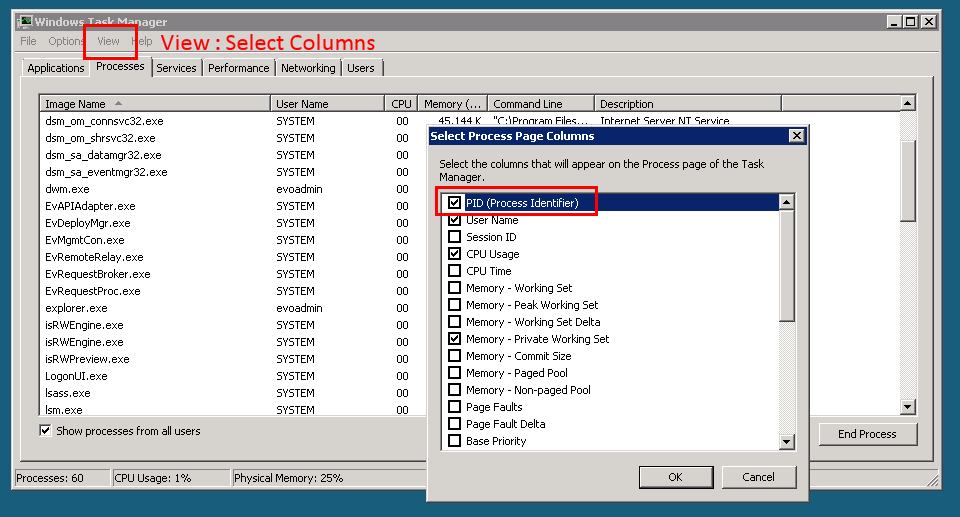Switch to the Performance tab
960x517 pixels.
[x=239, y=68]
